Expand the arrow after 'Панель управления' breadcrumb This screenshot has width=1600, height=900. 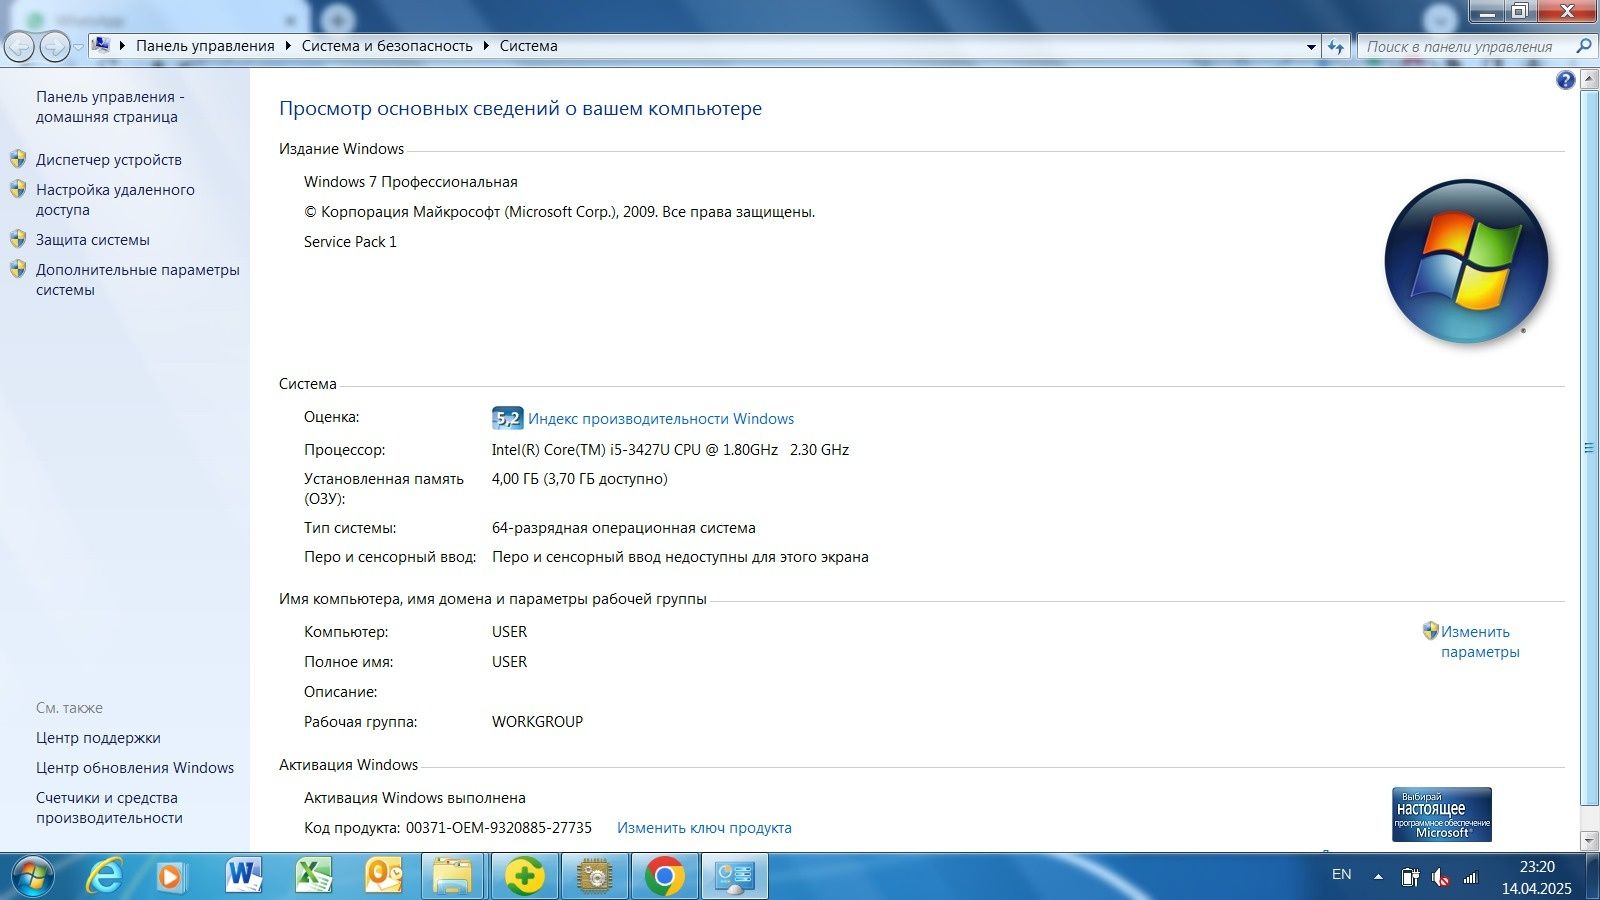[288, 46]
